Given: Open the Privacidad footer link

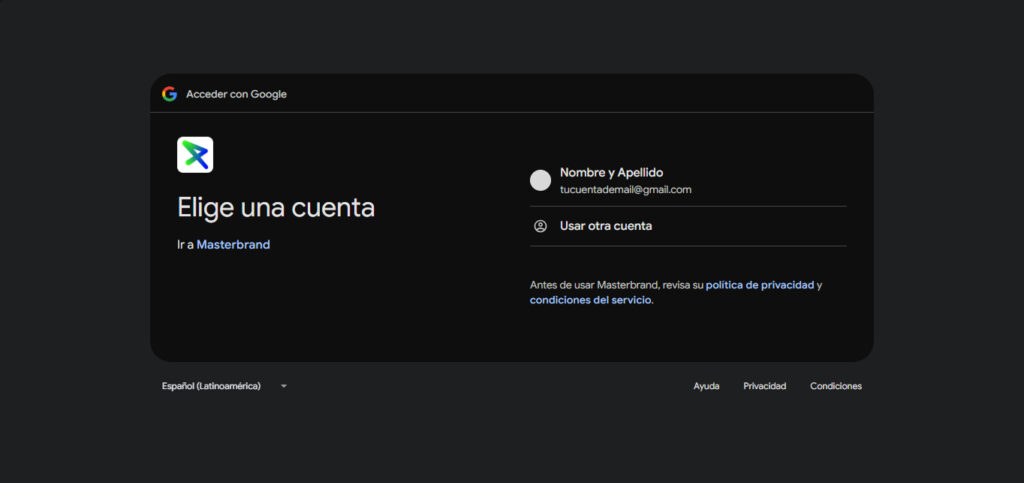Looking at the screenshot, I should (x=764, y=386).
